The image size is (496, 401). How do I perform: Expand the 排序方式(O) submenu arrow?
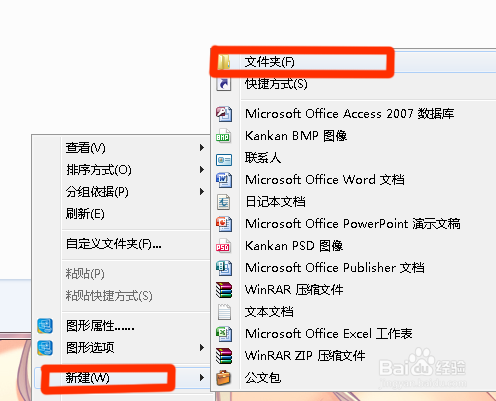(201, 170)
